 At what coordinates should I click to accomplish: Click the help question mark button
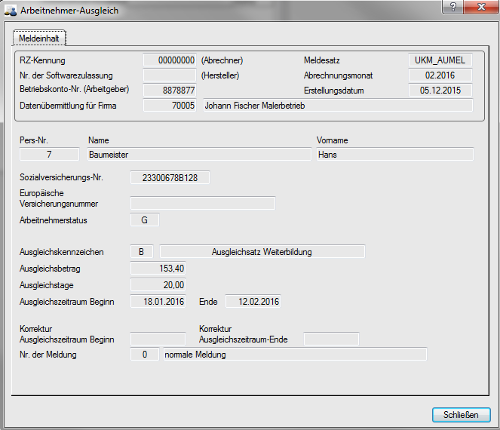[x=453, y=6]
